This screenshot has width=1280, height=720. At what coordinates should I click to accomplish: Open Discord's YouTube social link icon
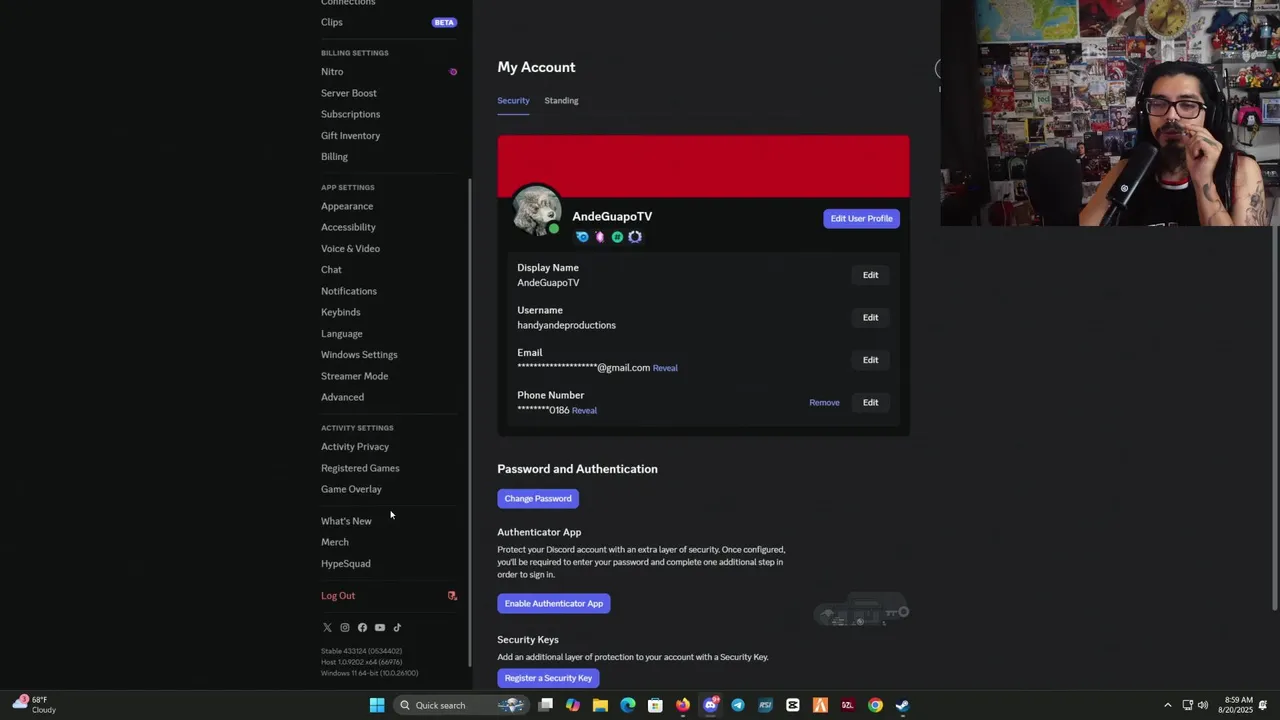point(380,628)
